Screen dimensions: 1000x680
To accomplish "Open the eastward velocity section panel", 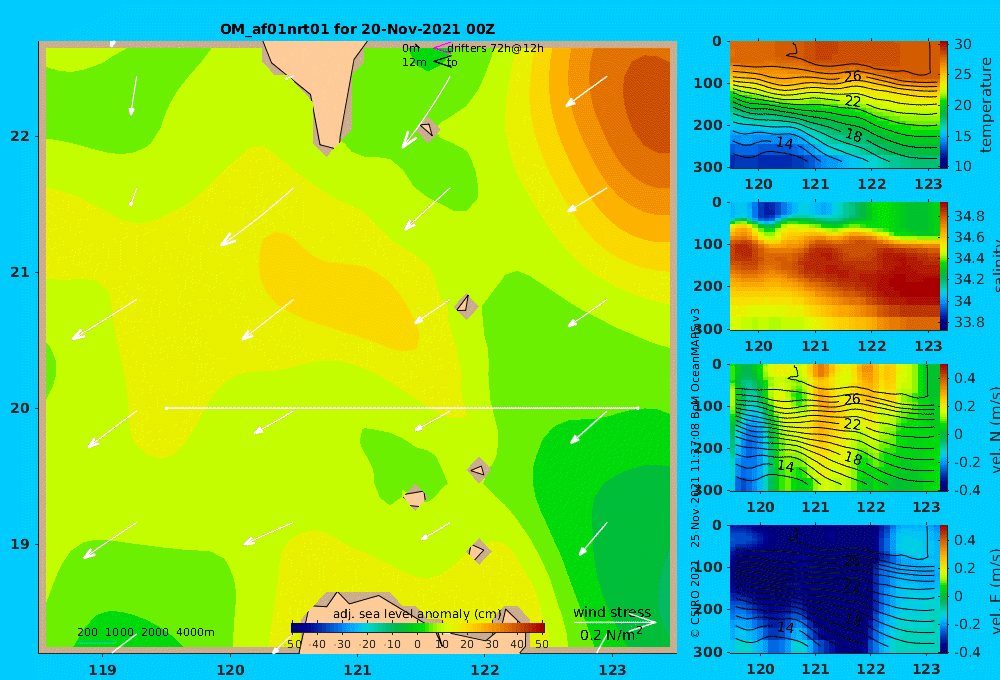I will (x=834, y=589).
